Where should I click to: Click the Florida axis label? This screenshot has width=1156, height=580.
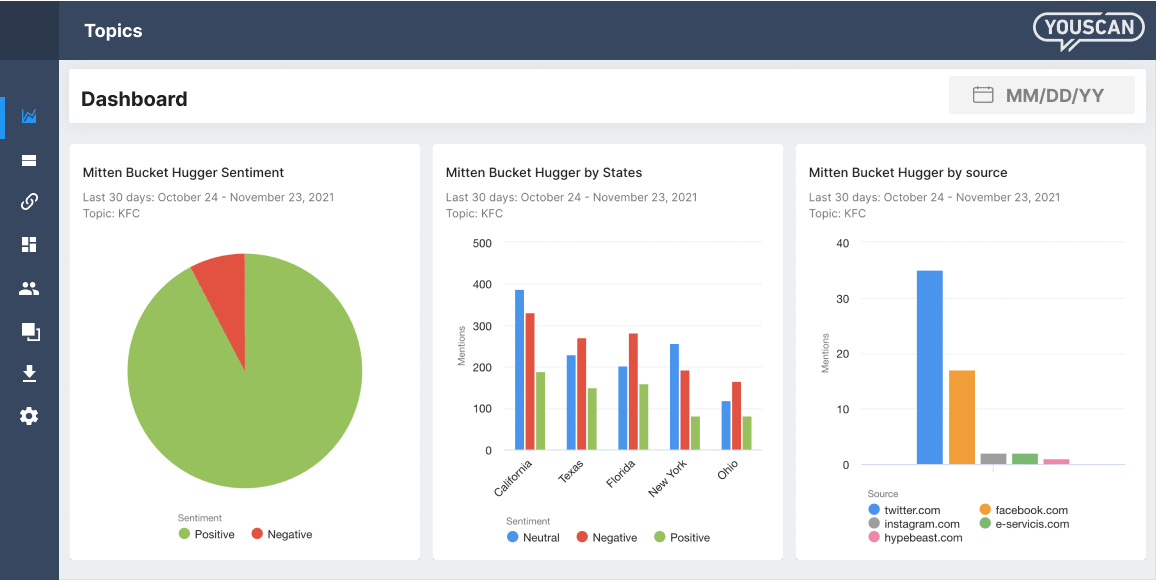pos(621,473)
